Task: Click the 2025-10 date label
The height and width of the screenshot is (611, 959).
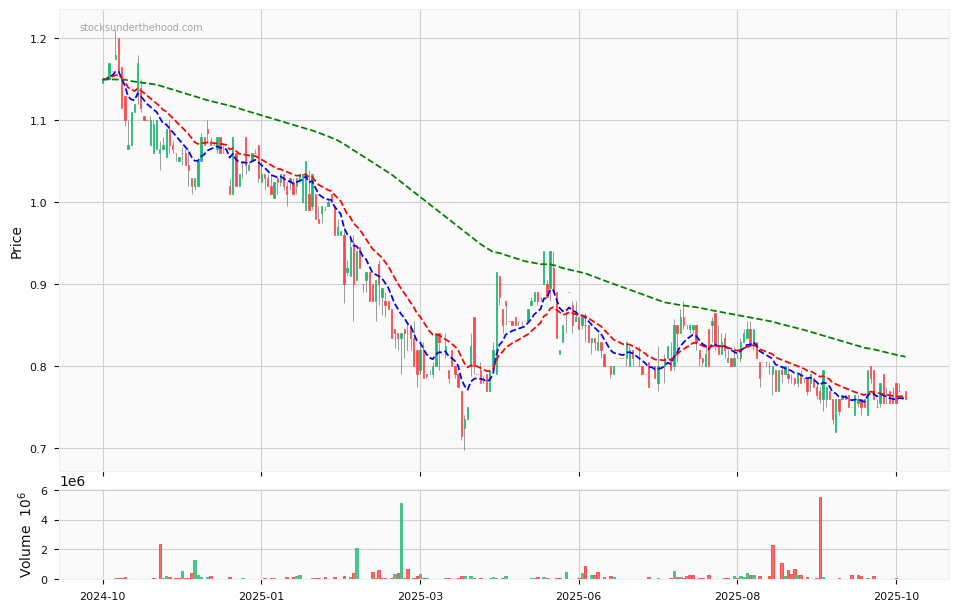Action: 896,597
